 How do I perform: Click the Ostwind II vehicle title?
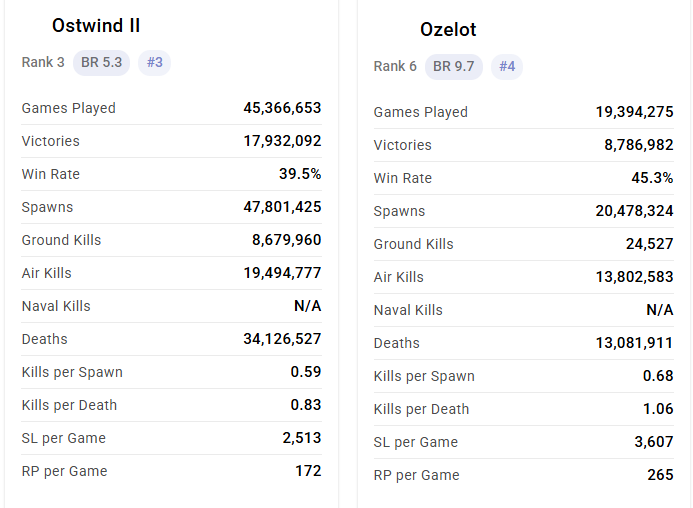point(96,26)
